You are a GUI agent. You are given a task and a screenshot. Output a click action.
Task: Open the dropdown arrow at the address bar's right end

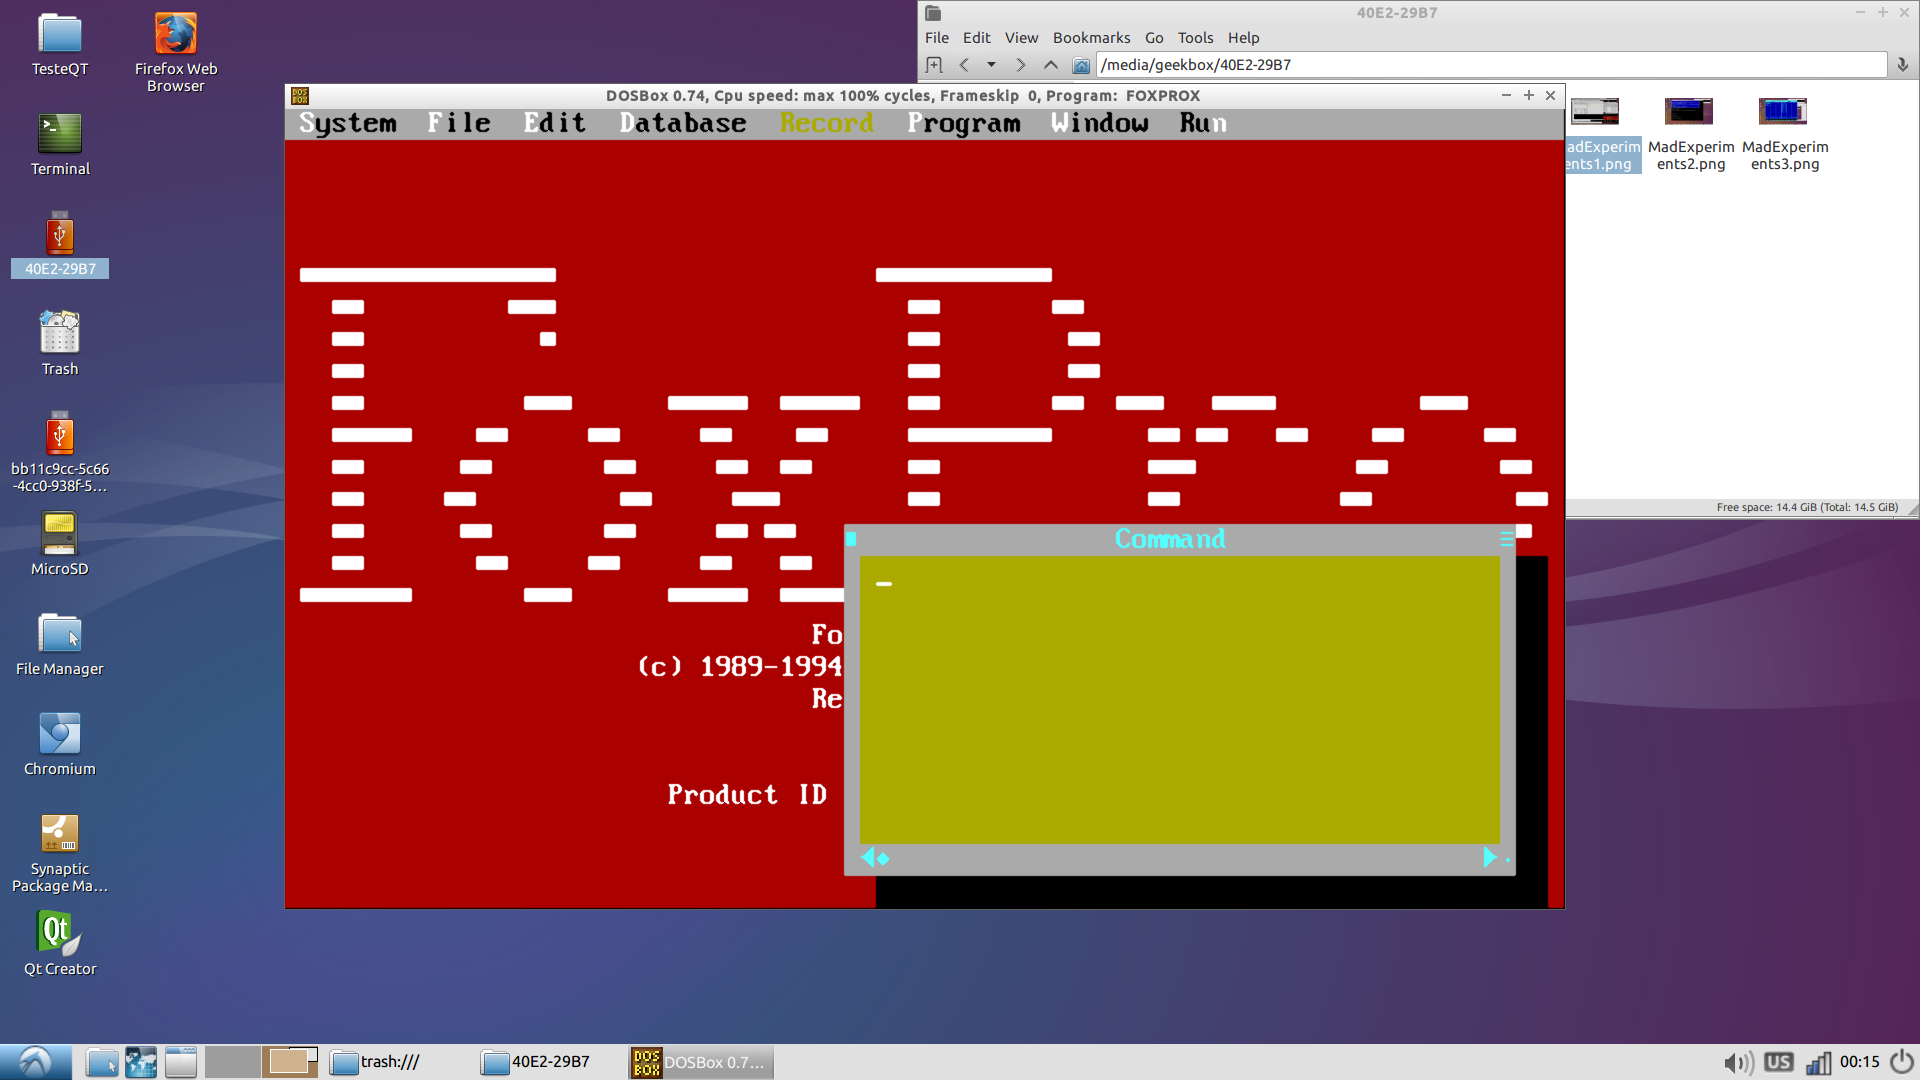(1900, 65)
